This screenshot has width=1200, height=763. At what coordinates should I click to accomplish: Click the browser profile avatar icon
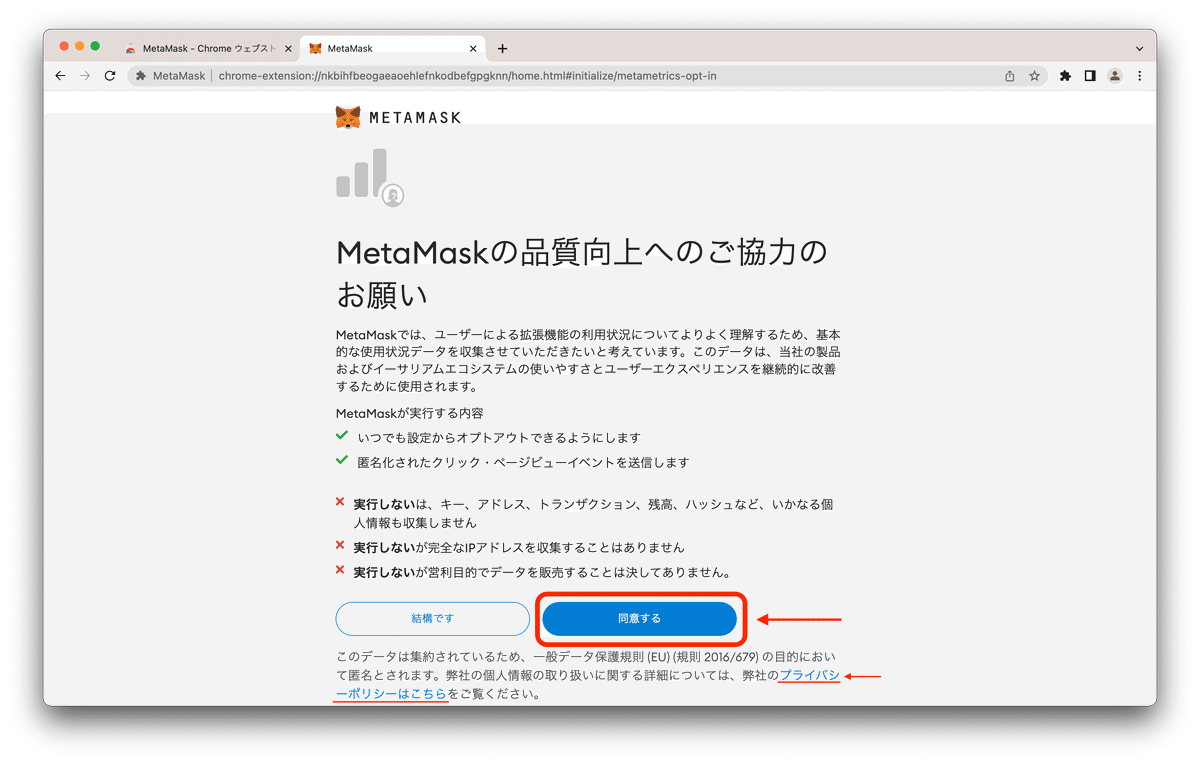tap(1114, 75)
